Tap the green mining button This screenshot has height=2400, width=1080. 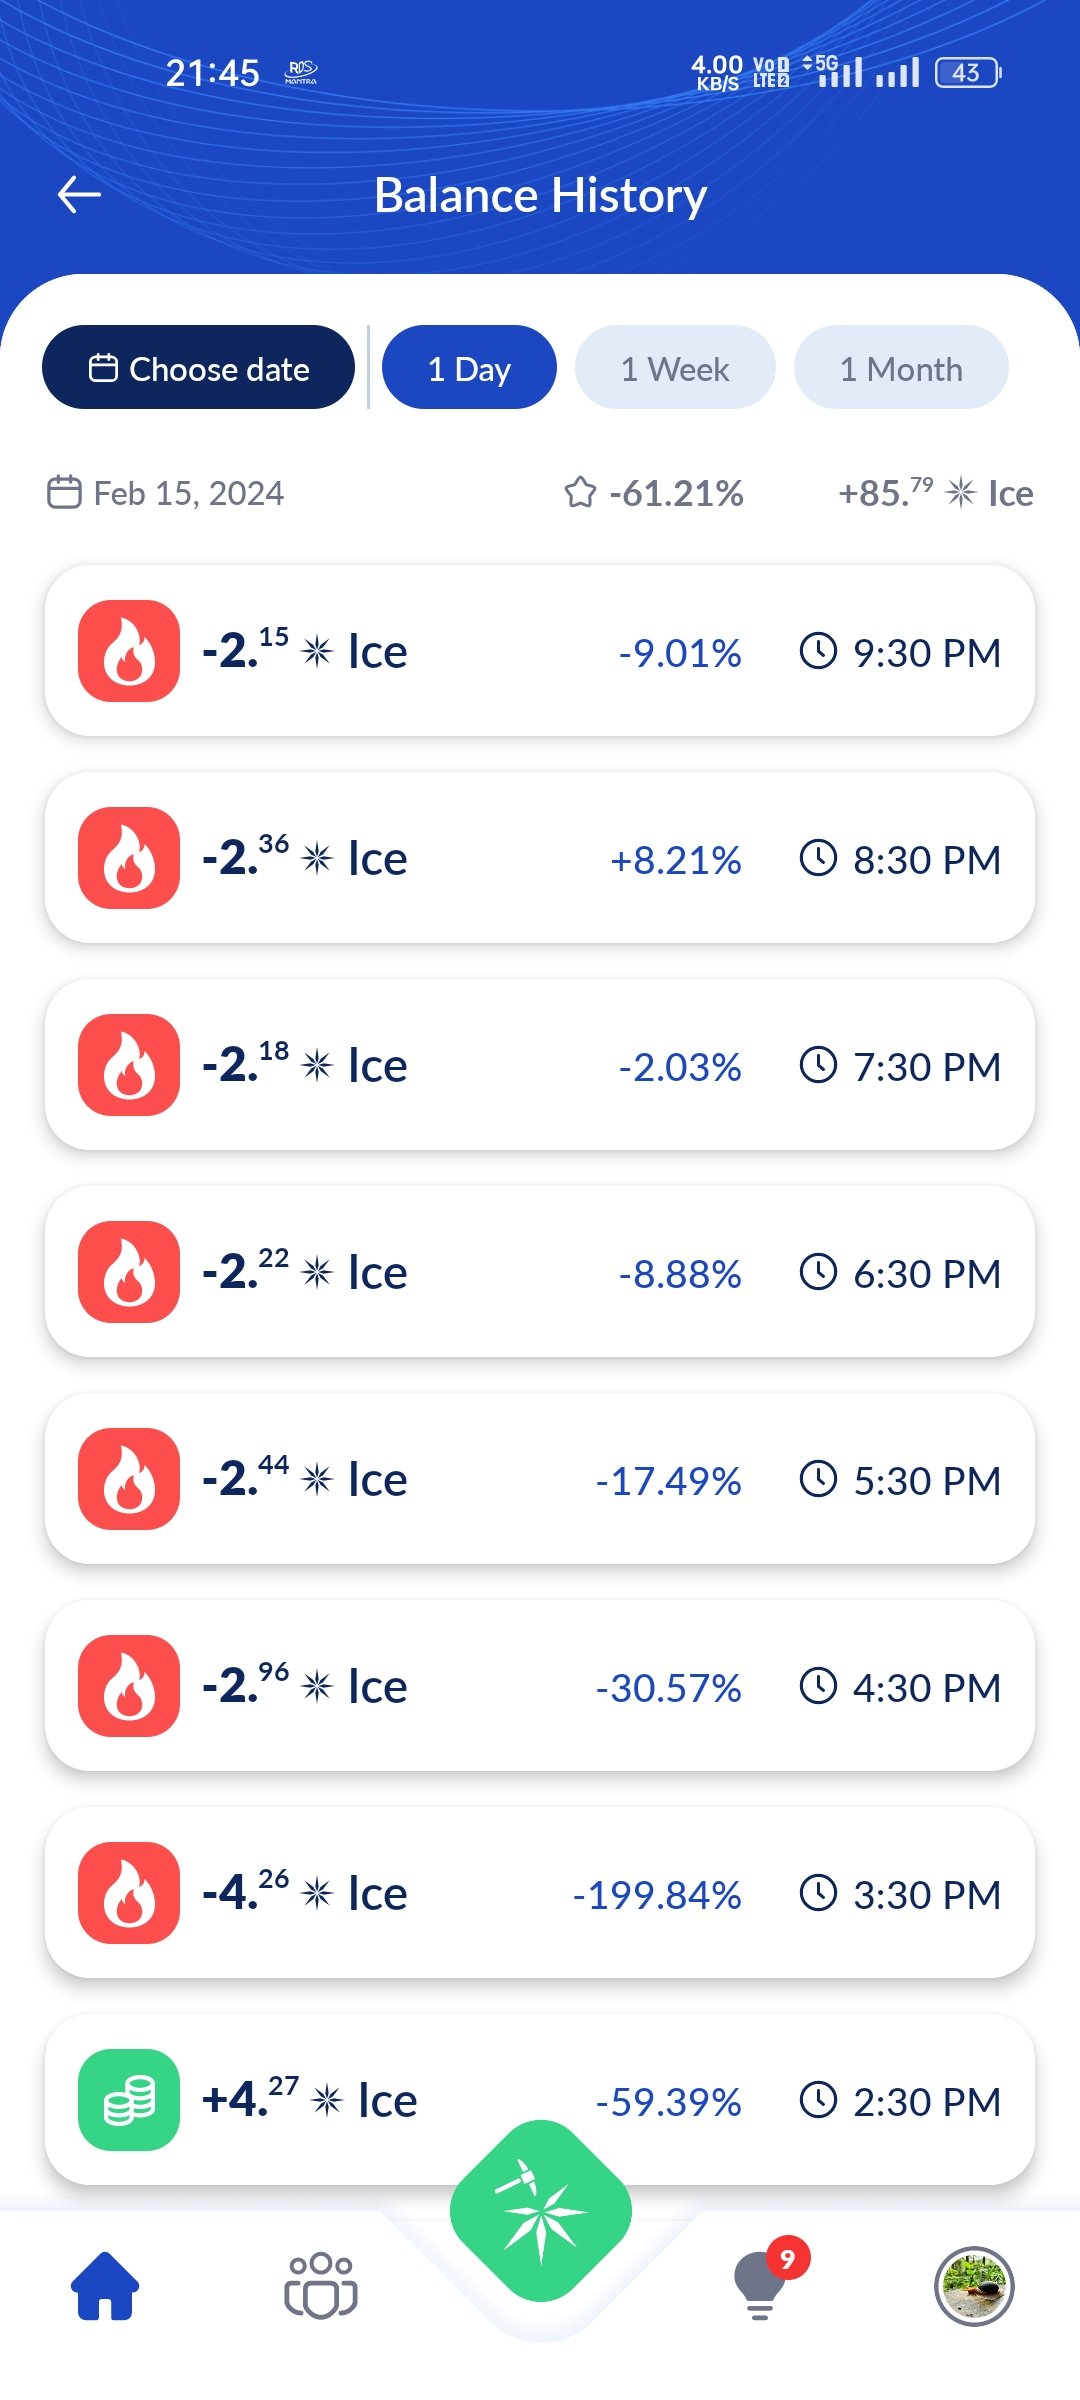[541, 2210]
